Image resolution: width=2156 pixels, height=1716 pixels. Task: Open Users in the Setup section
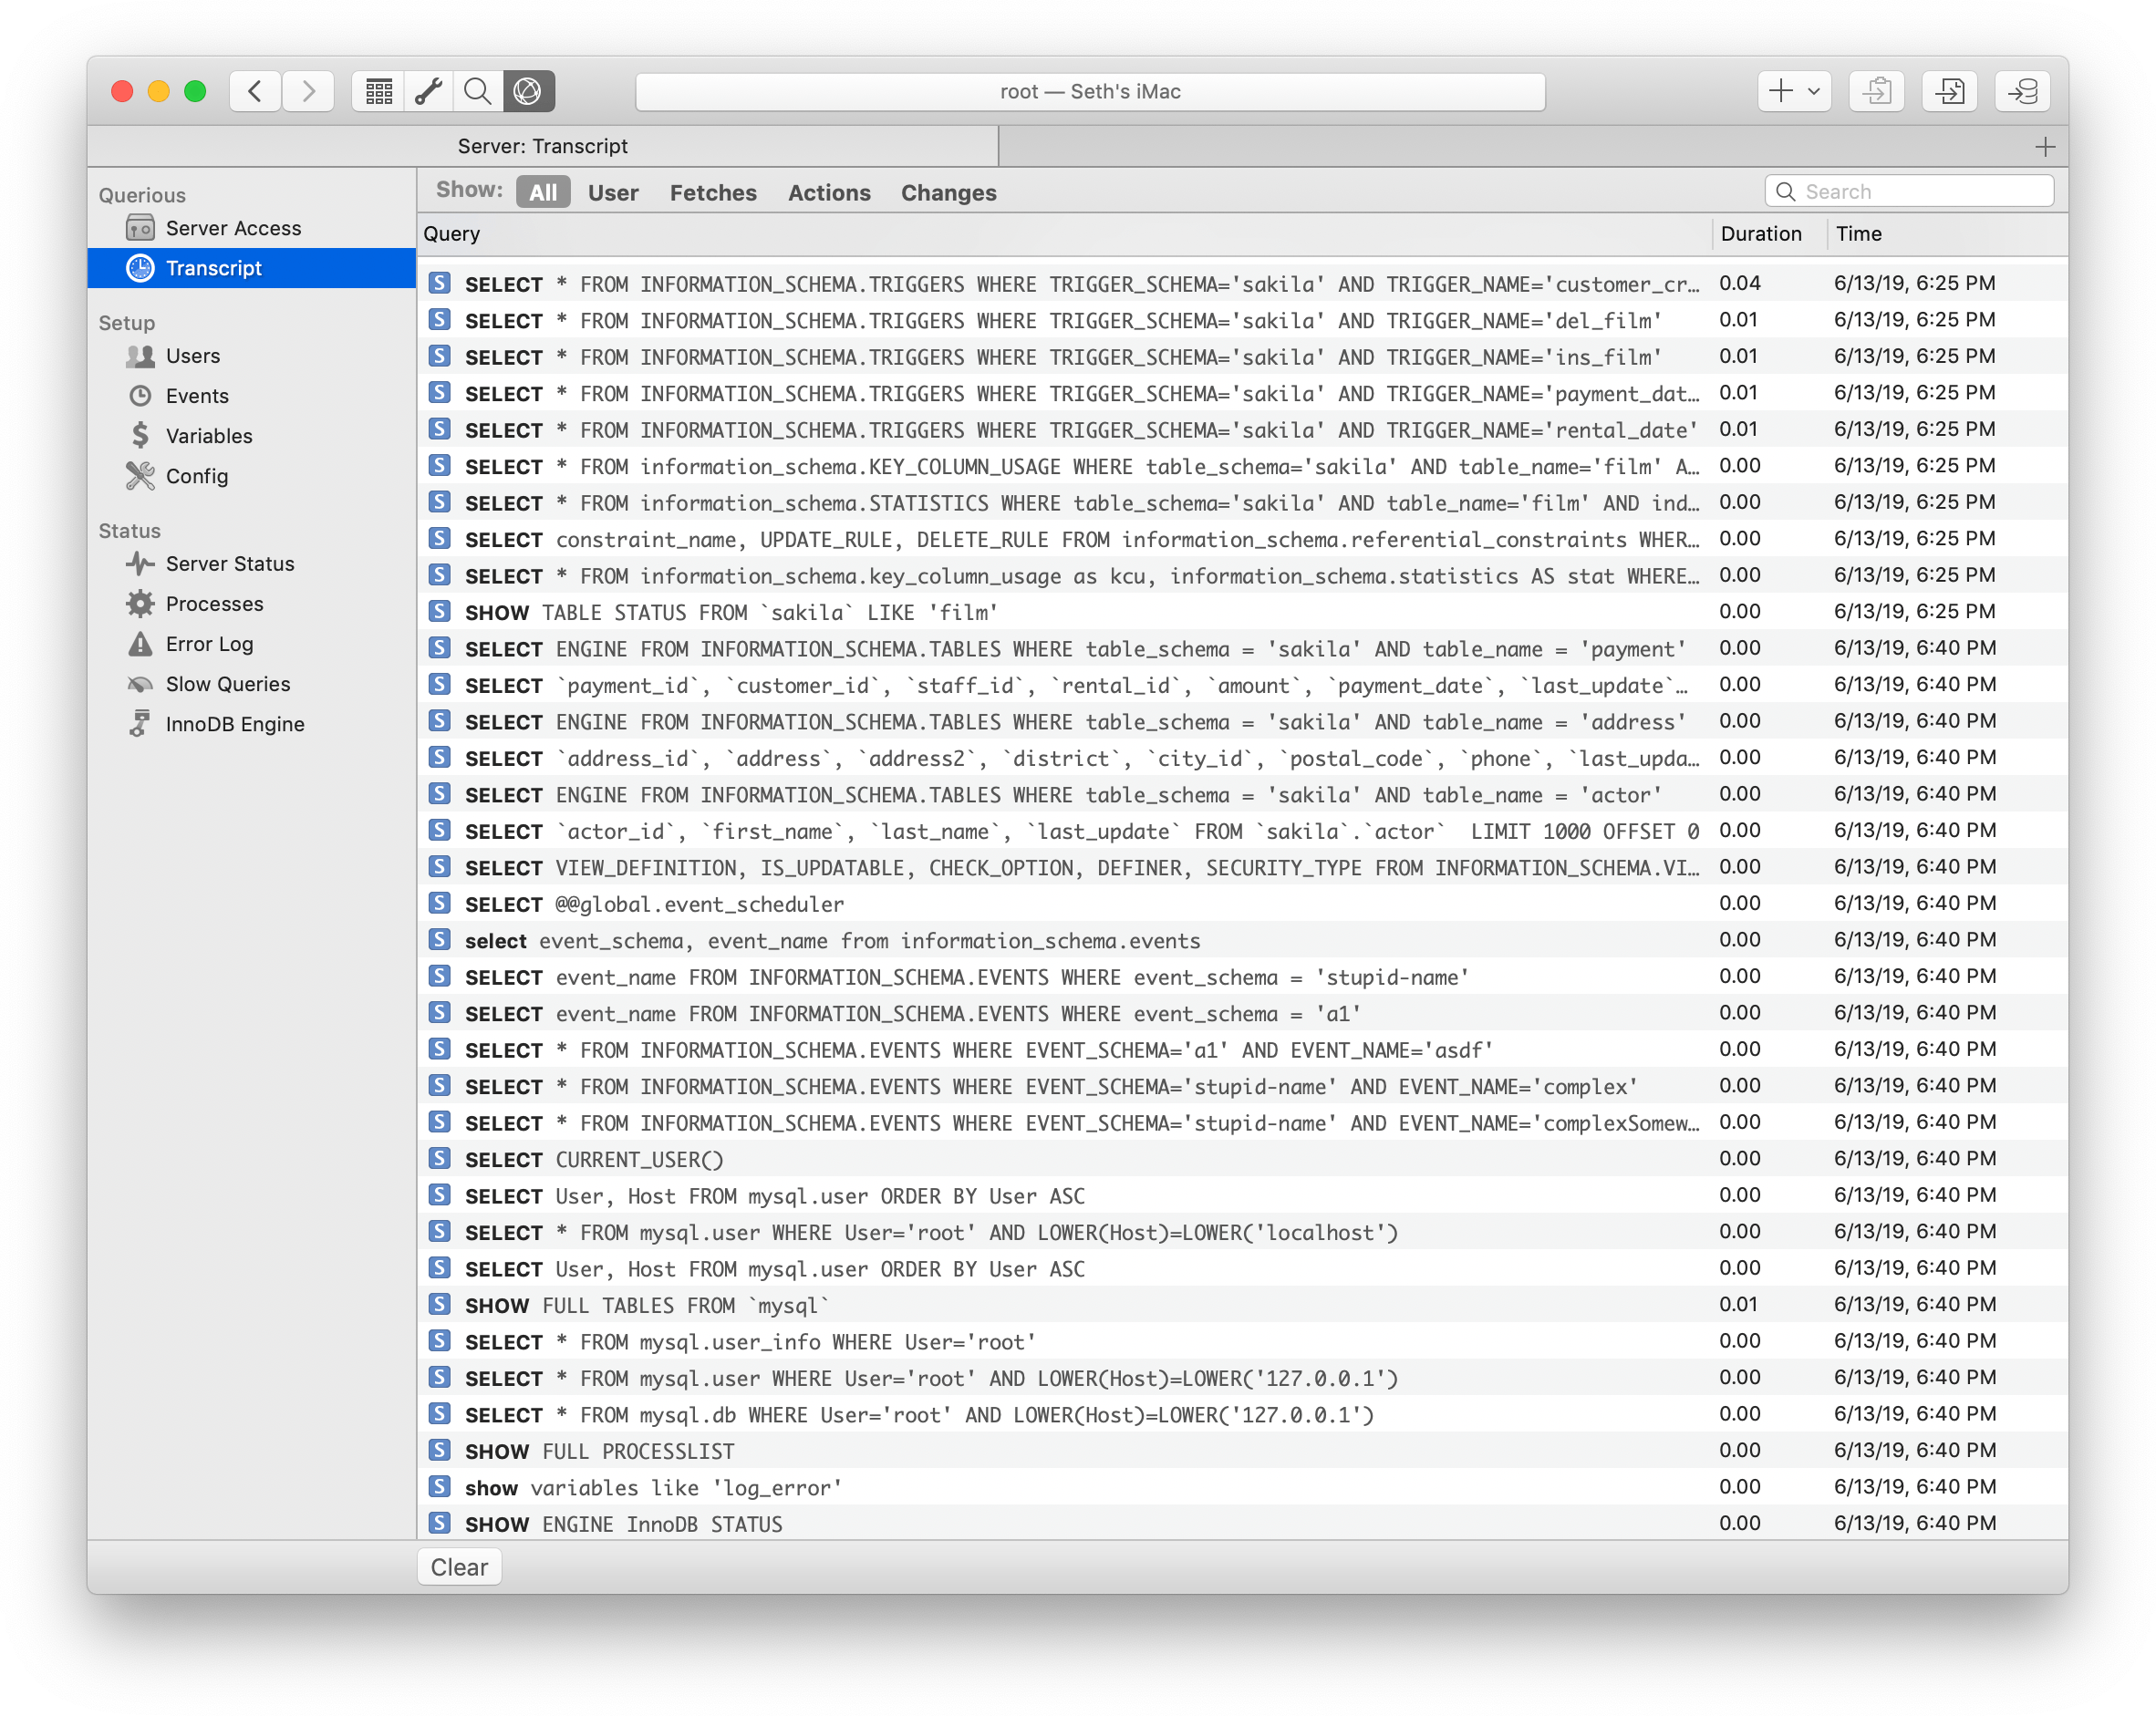coord(251,356)
